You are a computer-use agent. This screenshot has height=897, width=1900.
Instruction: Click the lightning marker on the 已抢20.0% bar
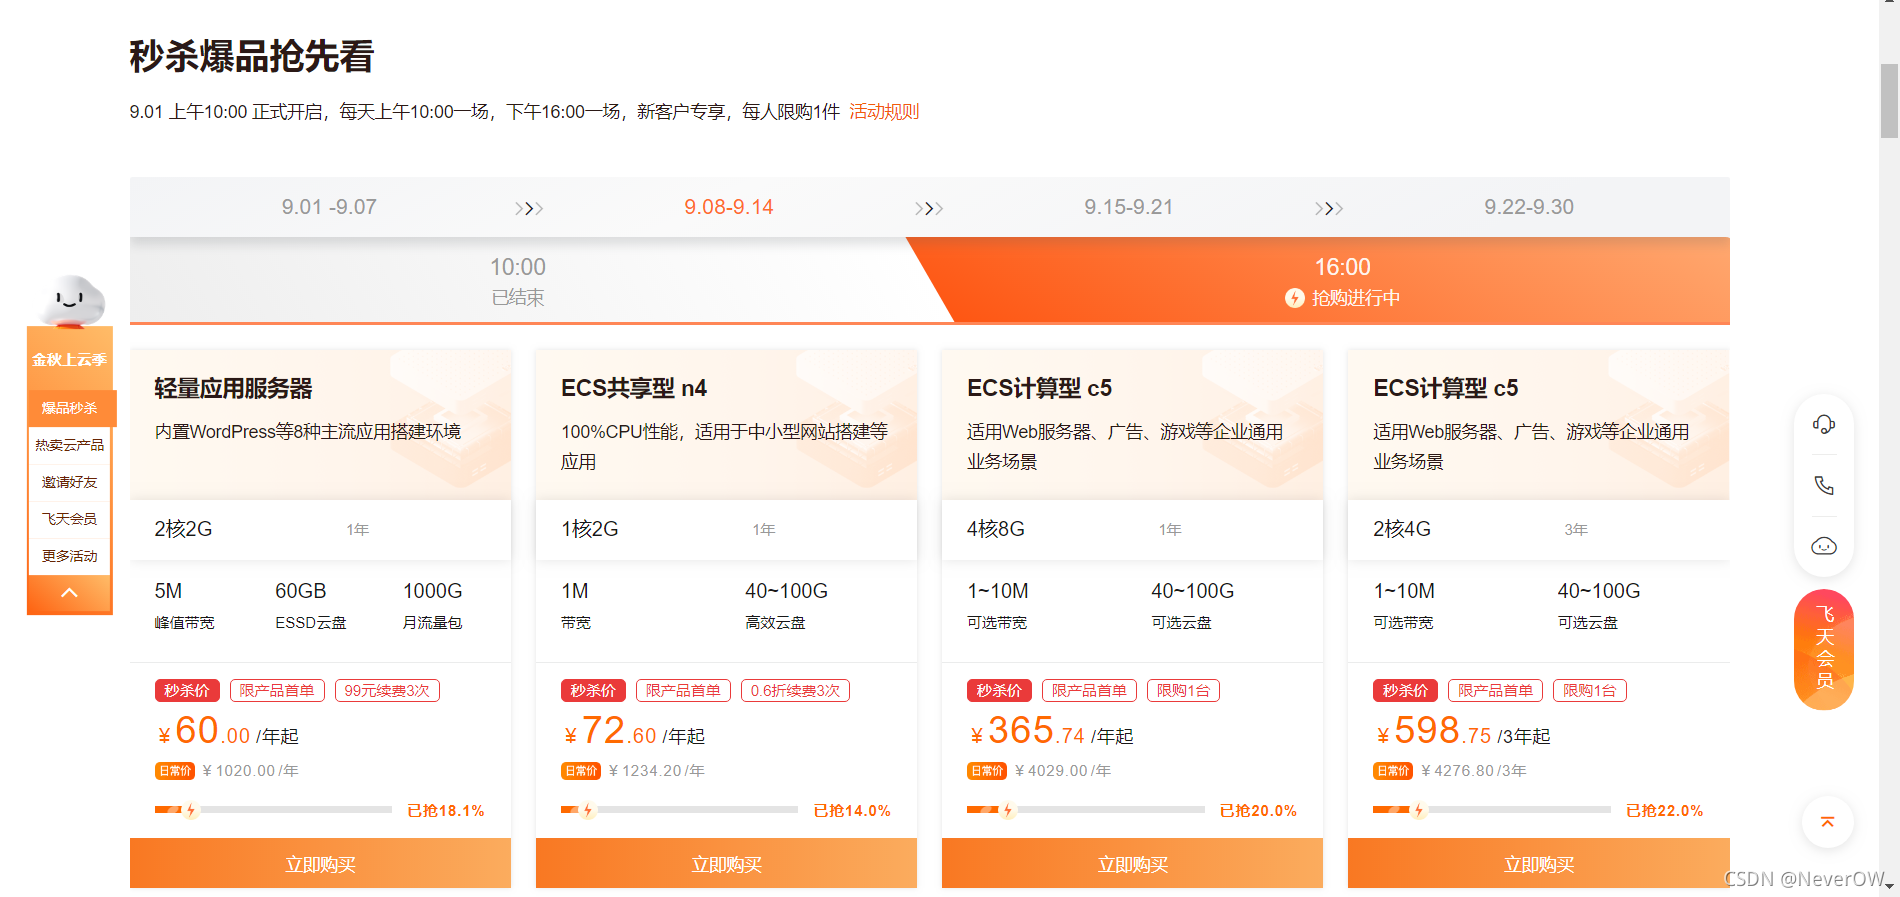[1008, 810]
